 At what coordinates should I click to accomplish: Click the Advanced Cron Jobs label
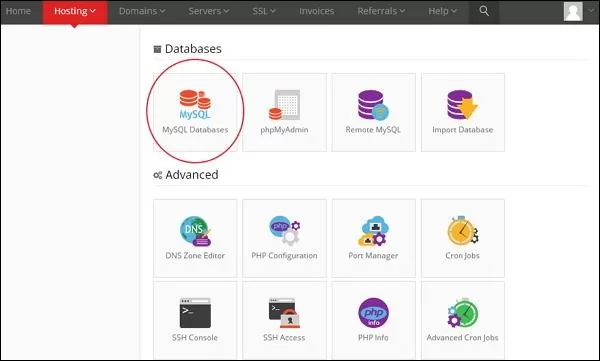[x=463, y=338]
